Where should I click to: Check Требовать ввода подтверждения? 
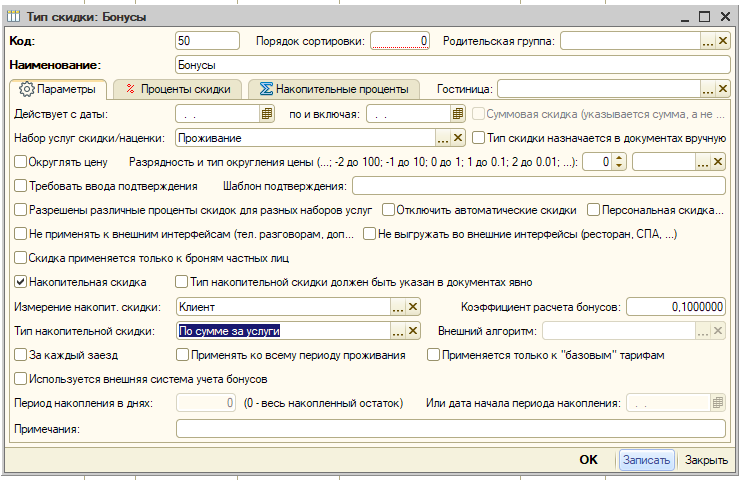tap(20, 186)
